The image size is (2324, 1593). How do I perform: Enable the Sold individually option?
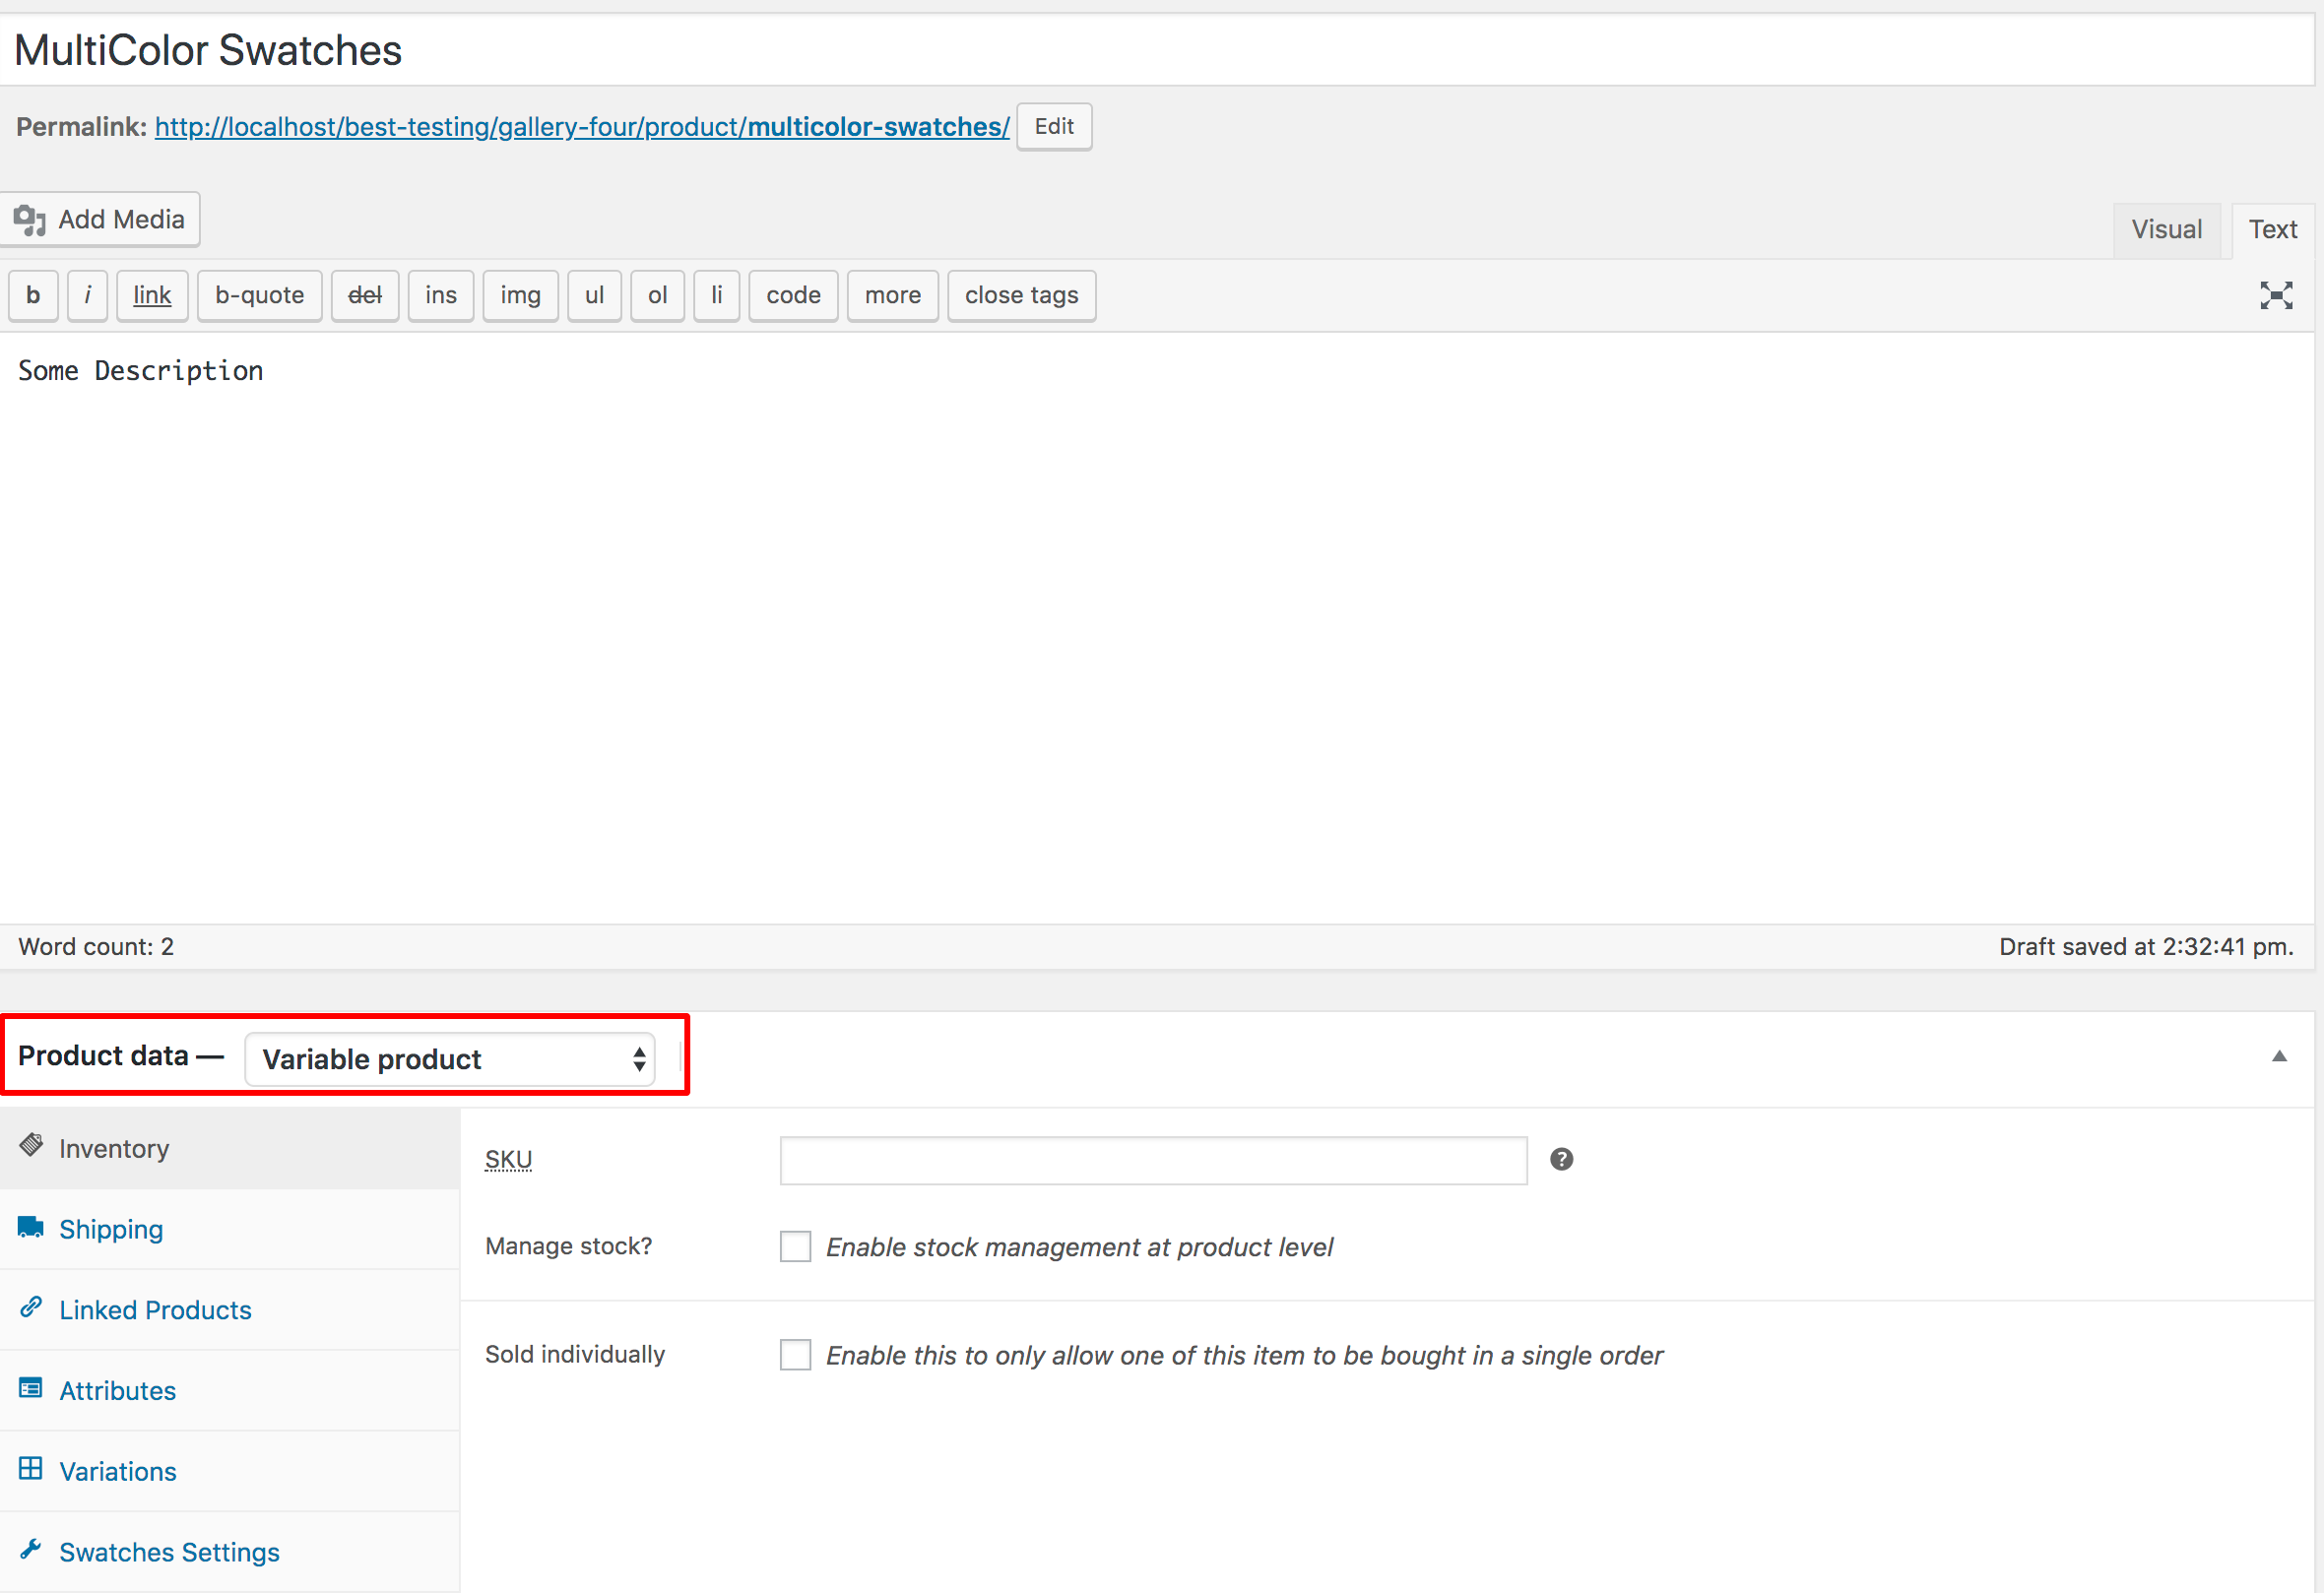coord(794,1354)
